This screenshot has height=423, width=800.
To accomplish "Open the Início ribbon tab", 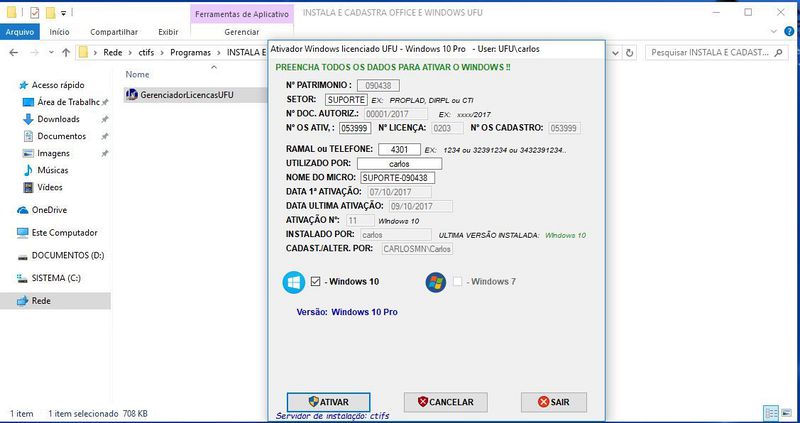I will click(x=59, y=32).
